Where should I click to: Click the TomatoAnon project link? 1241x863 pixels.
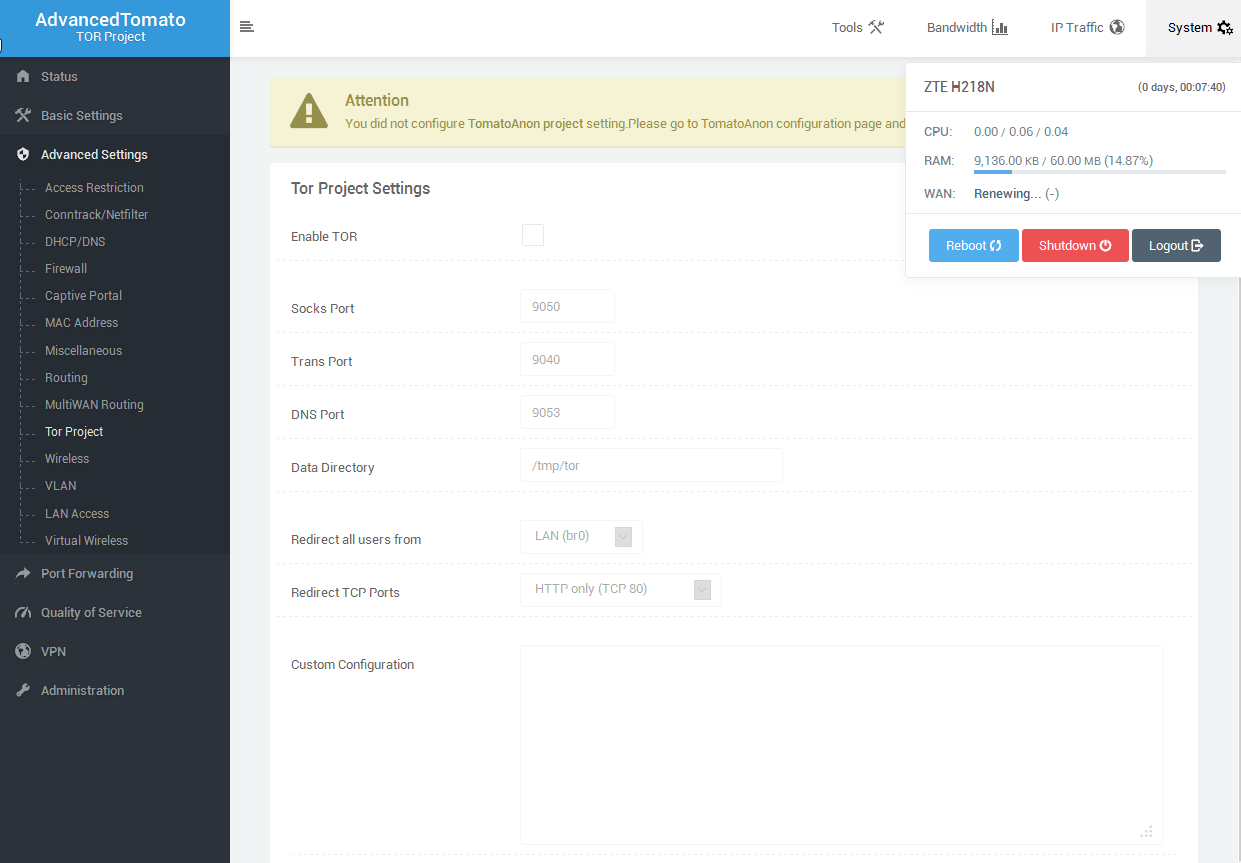pos(525,124)
